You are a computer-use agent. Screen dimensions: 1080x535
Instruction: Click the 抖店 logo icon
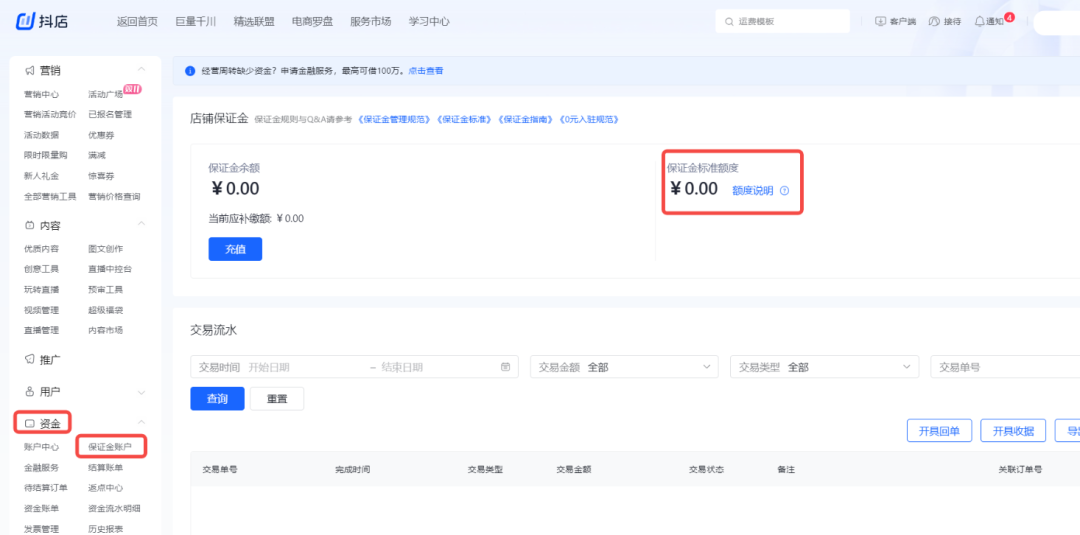[x=27, y=21]
